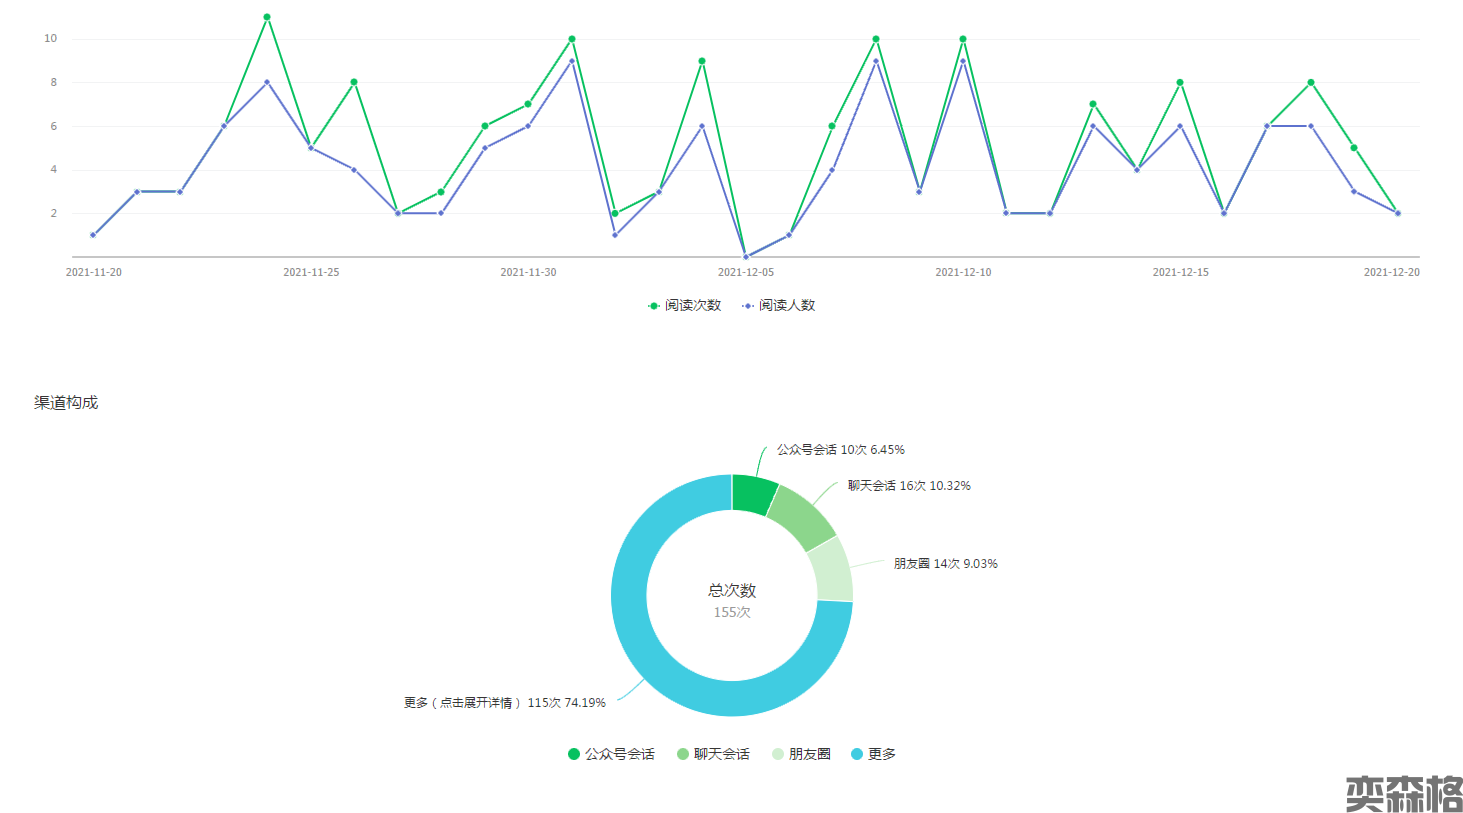Open the 朋友圈 14次 9.03% label
This screenshot has width=1463, height=813.
(945, 564)
